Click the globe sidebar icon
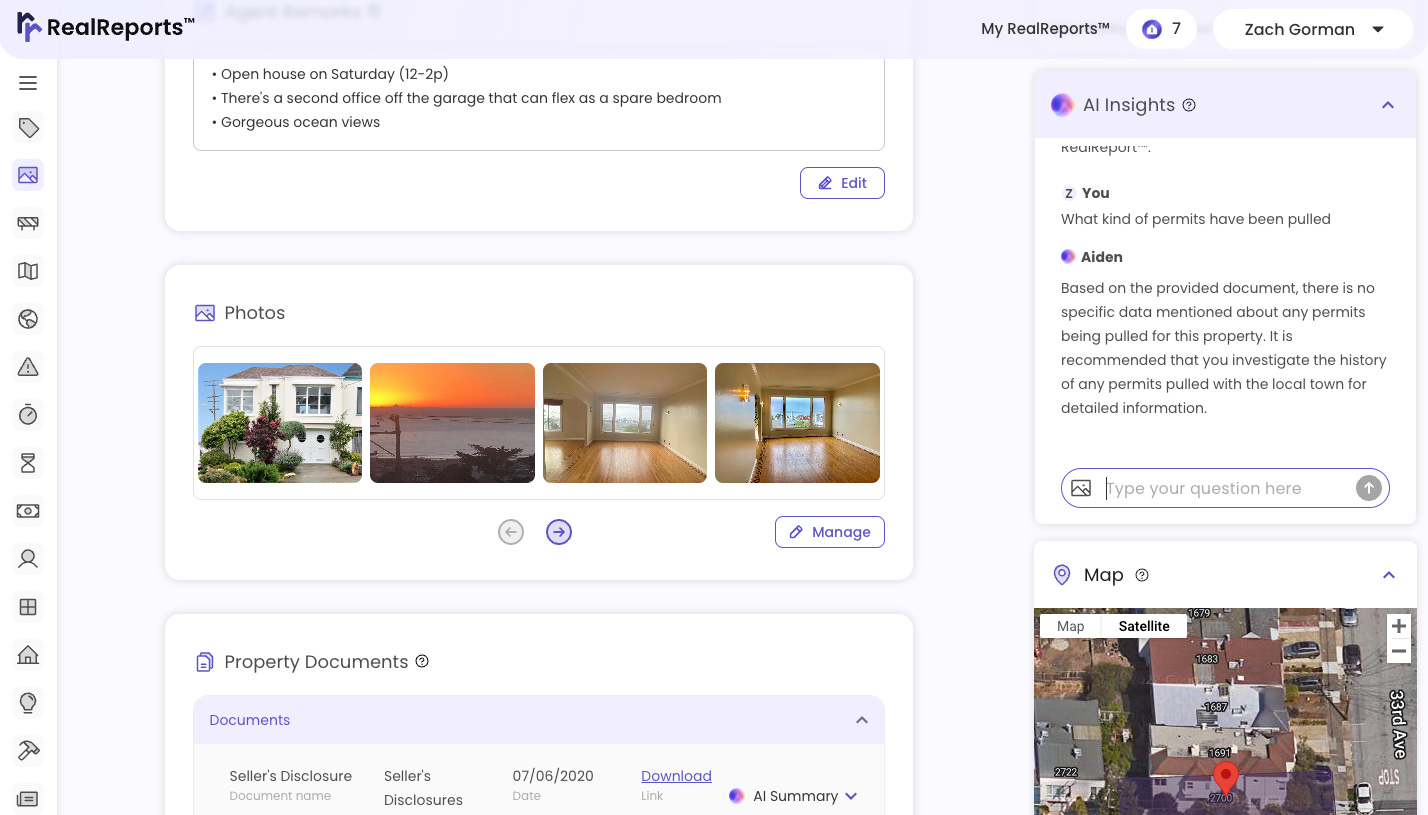1428x815 pixels. [28, 319]
